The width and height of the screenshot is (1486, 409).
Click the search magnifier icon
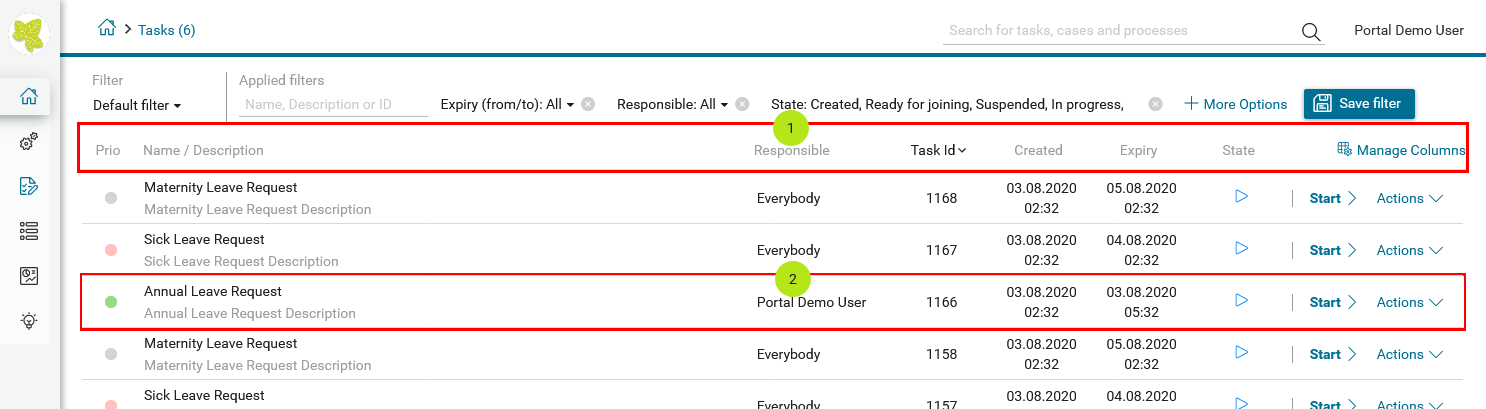[x=1311, y=32]
